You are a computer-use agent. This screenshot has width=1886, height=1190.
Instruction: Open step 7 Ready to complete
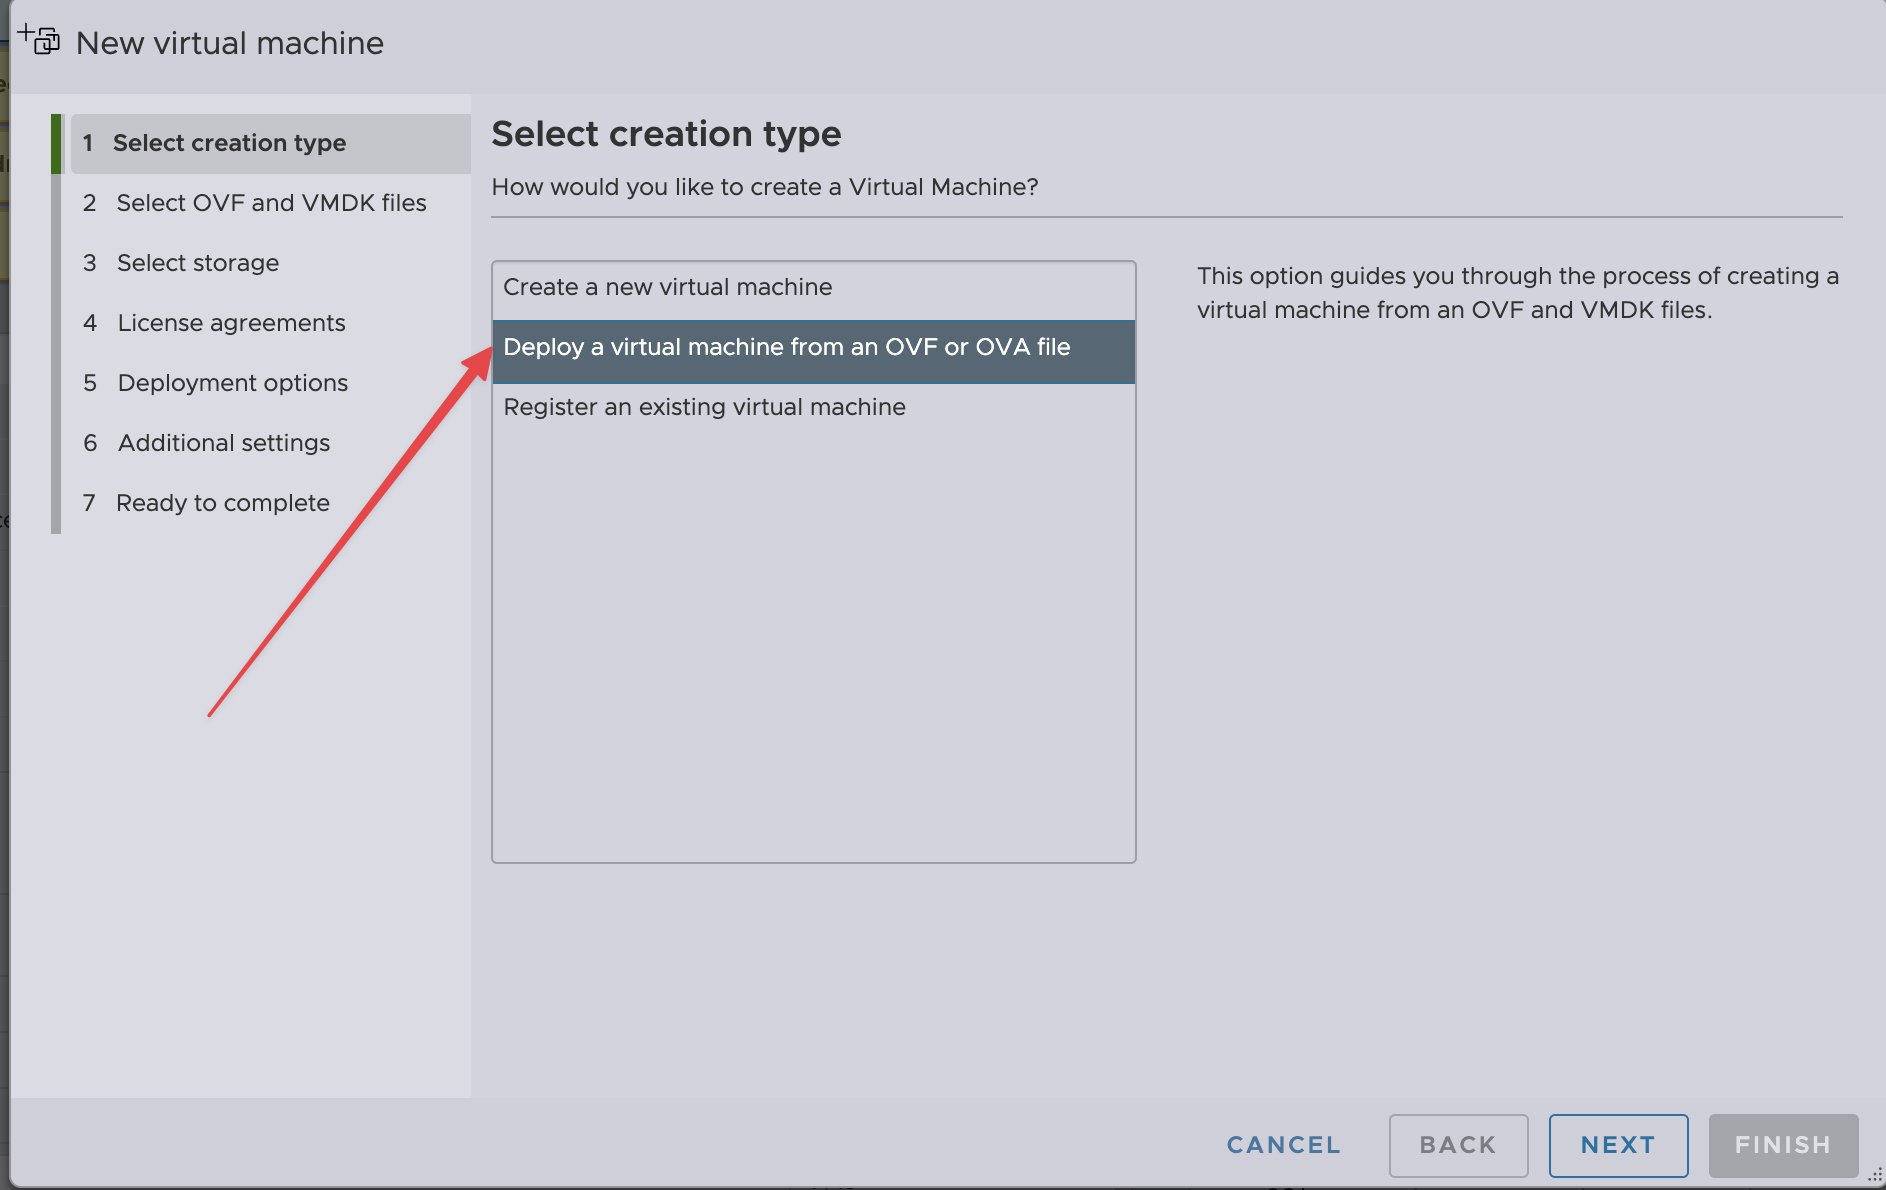point(222,504)
